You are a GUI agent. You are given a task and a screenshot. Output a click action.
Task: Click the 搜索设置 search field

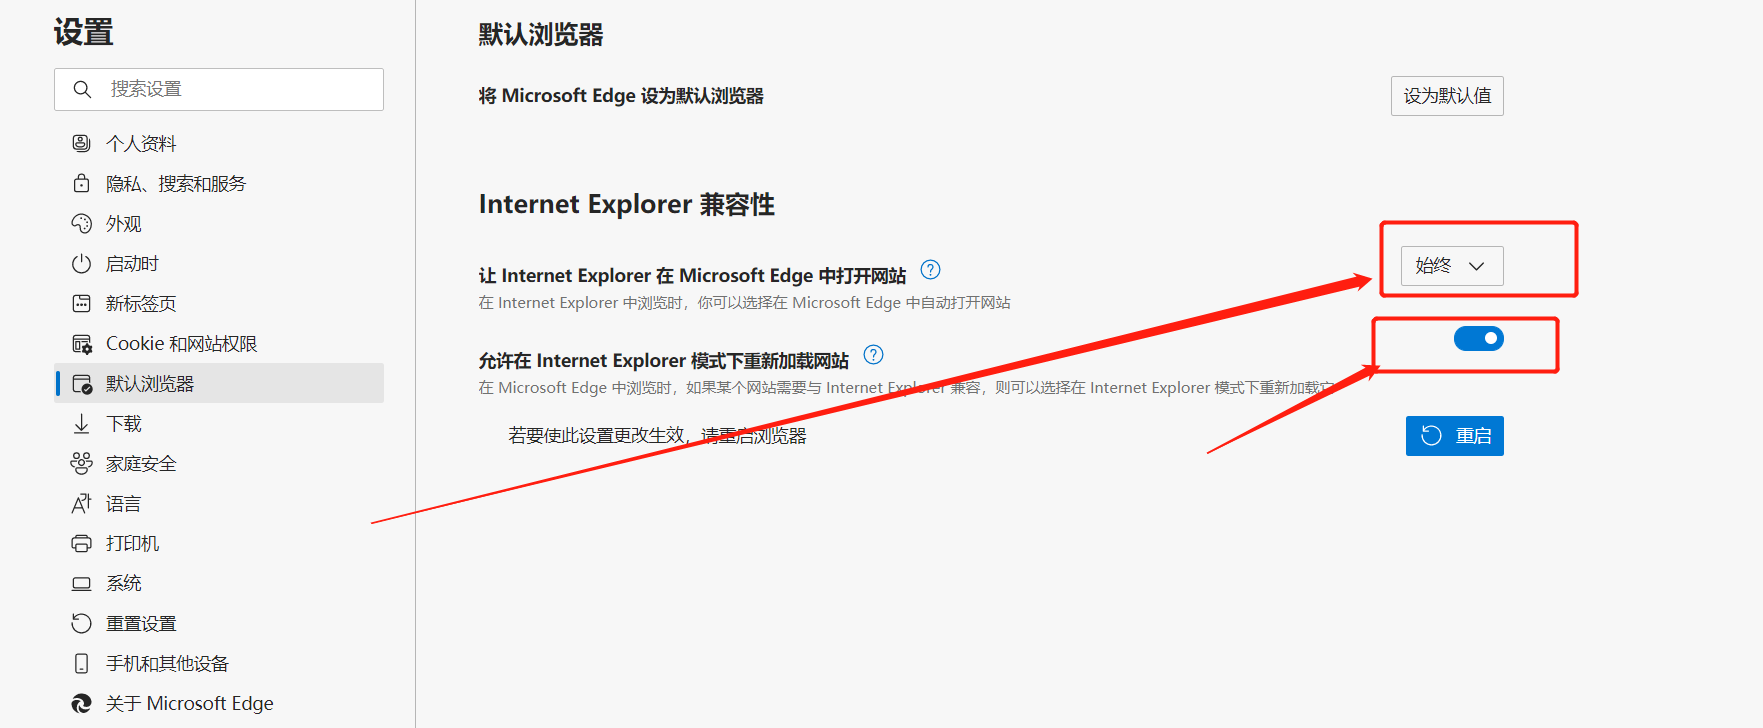[219, 90]
